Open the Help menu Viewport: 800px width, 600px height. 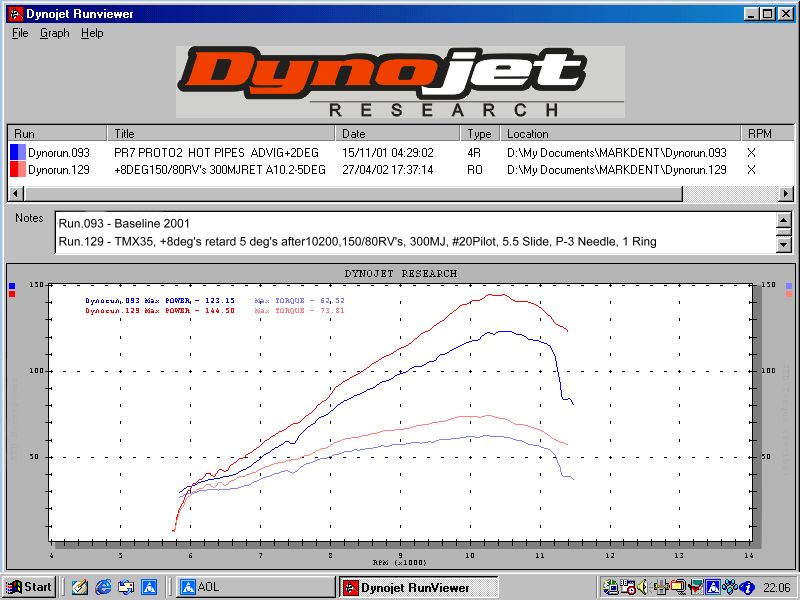[92, 33]
